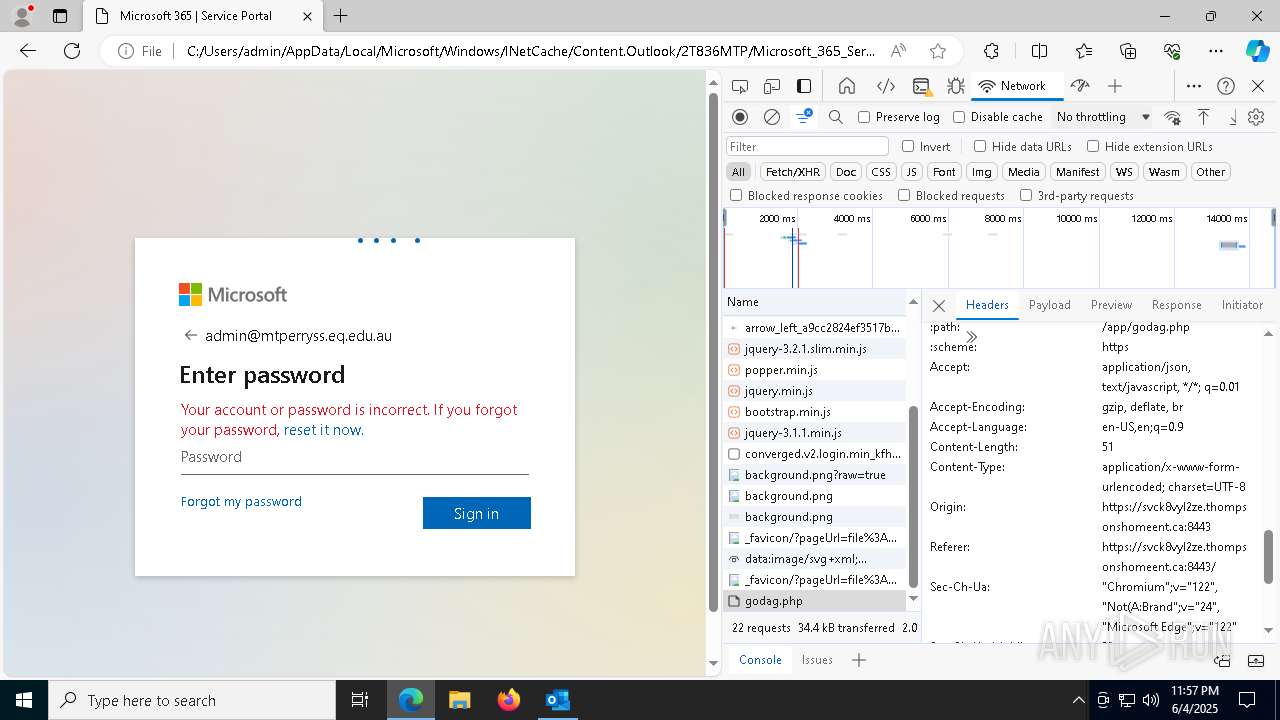Viewport: 1280px width, 720px height.
Task: Check Blocked response cookies
Action: point(736,196)
